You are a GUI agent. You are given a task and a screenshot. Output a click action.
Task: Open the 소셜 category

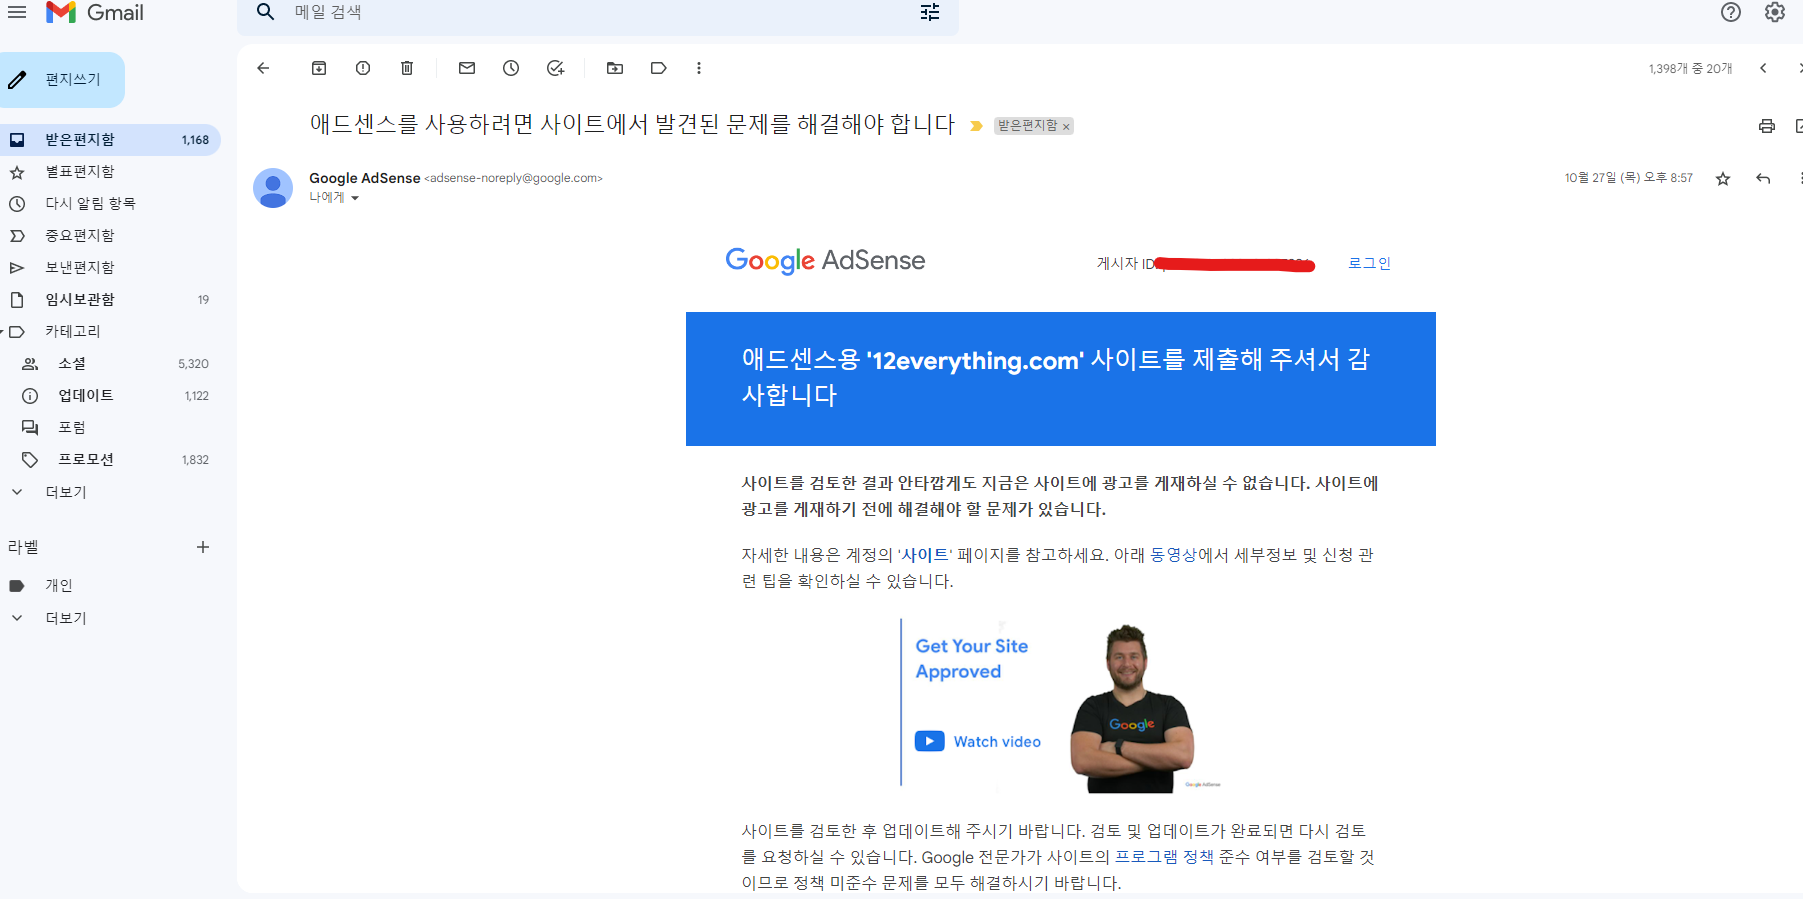(x=110, y=364)
